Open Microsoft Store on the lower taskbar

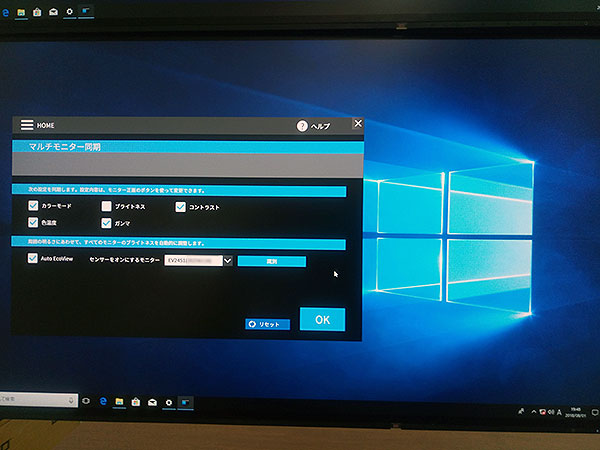(x=135, y=402)
